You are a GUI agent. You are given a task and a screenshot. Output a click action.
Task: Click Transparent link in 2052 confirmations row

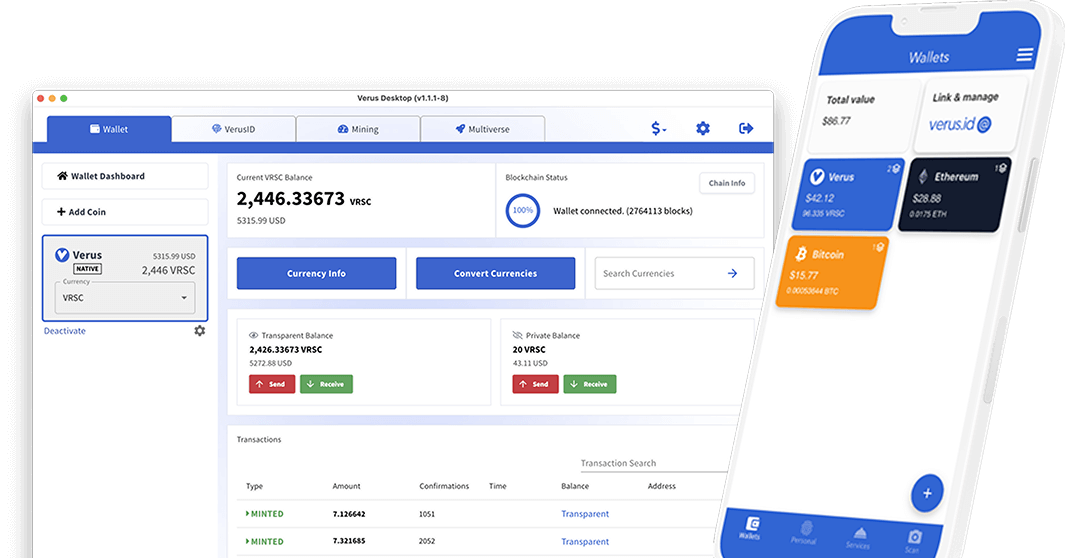(x=585, y=542)
